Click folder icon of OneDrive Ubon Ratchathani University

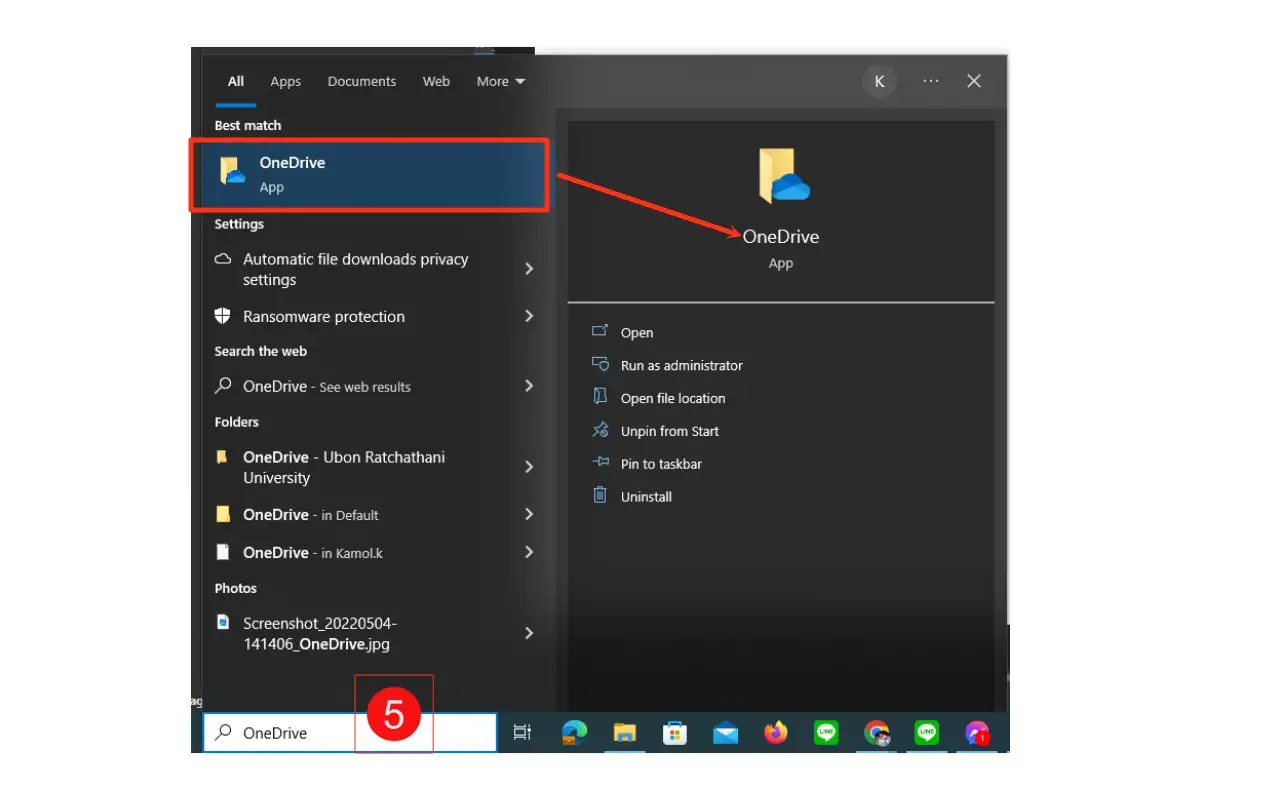[222, 457]
